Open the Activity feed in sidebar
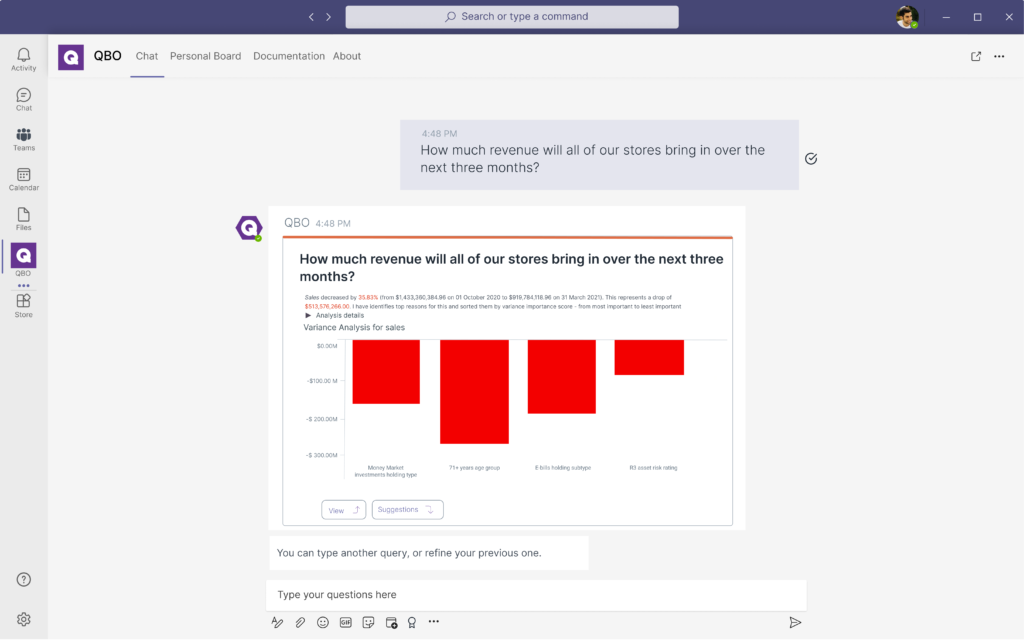 (x=23, y=59)
